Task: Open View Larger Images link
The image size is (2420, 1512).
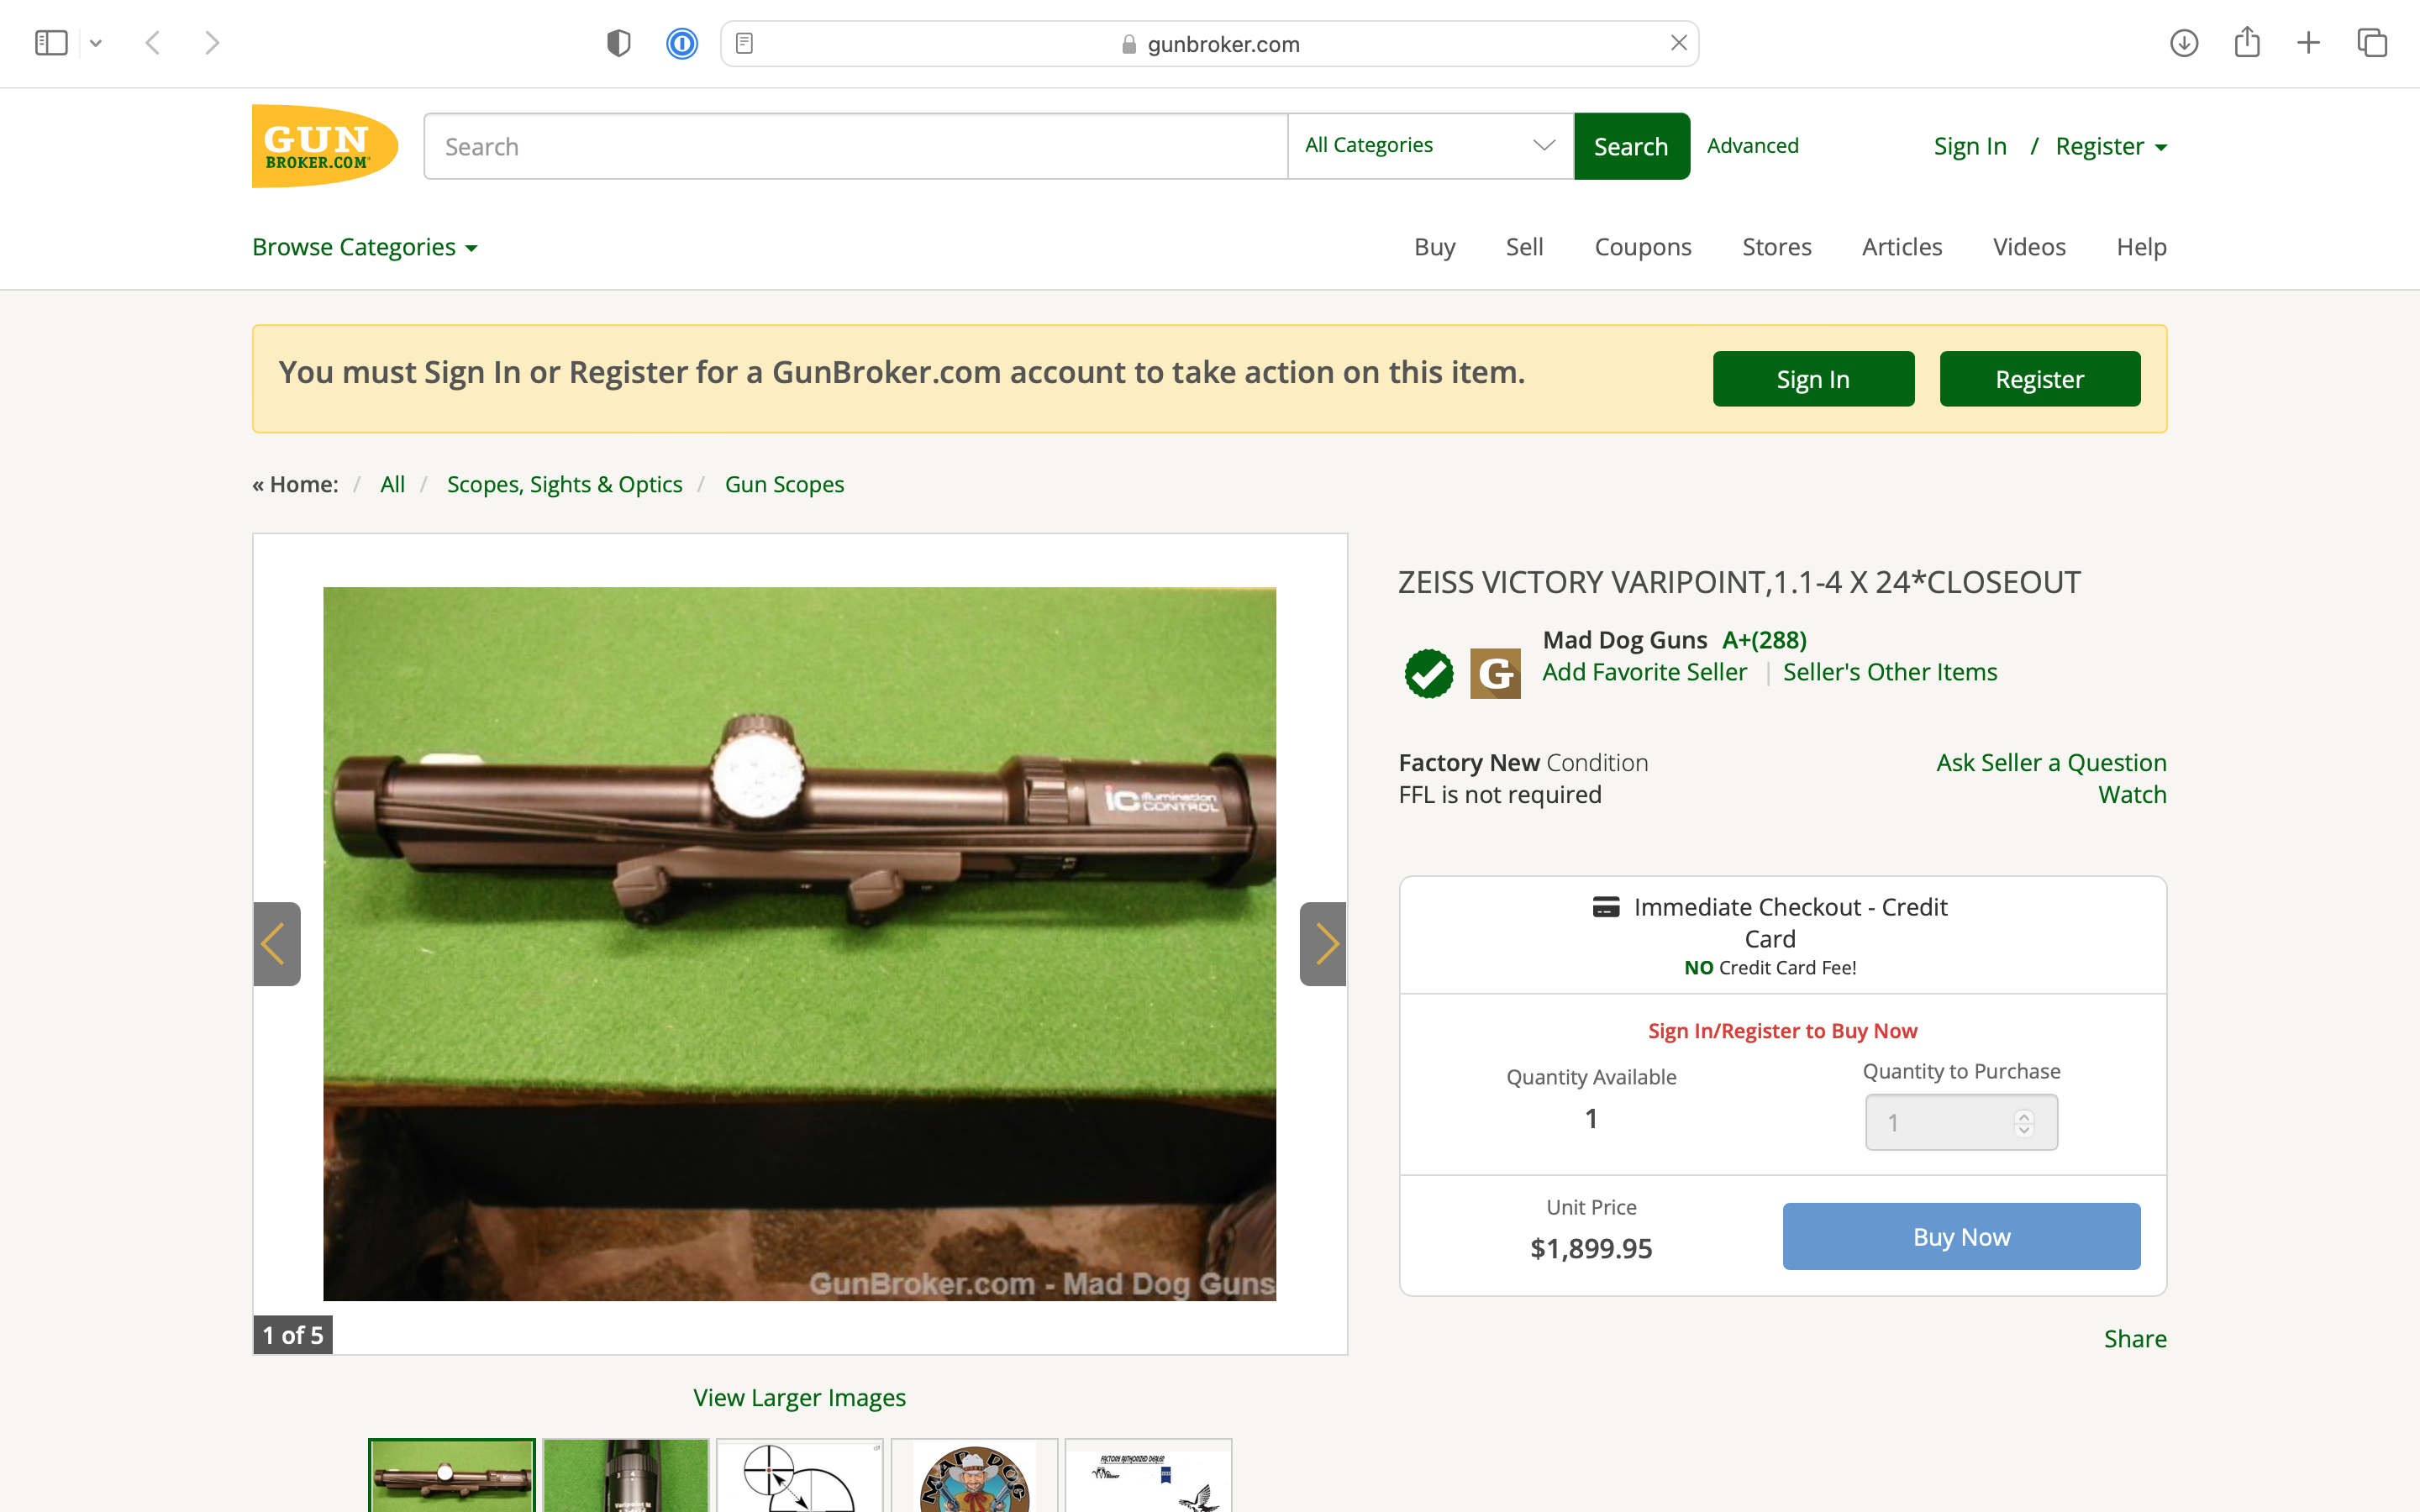Action: (x=799, y=1397)
